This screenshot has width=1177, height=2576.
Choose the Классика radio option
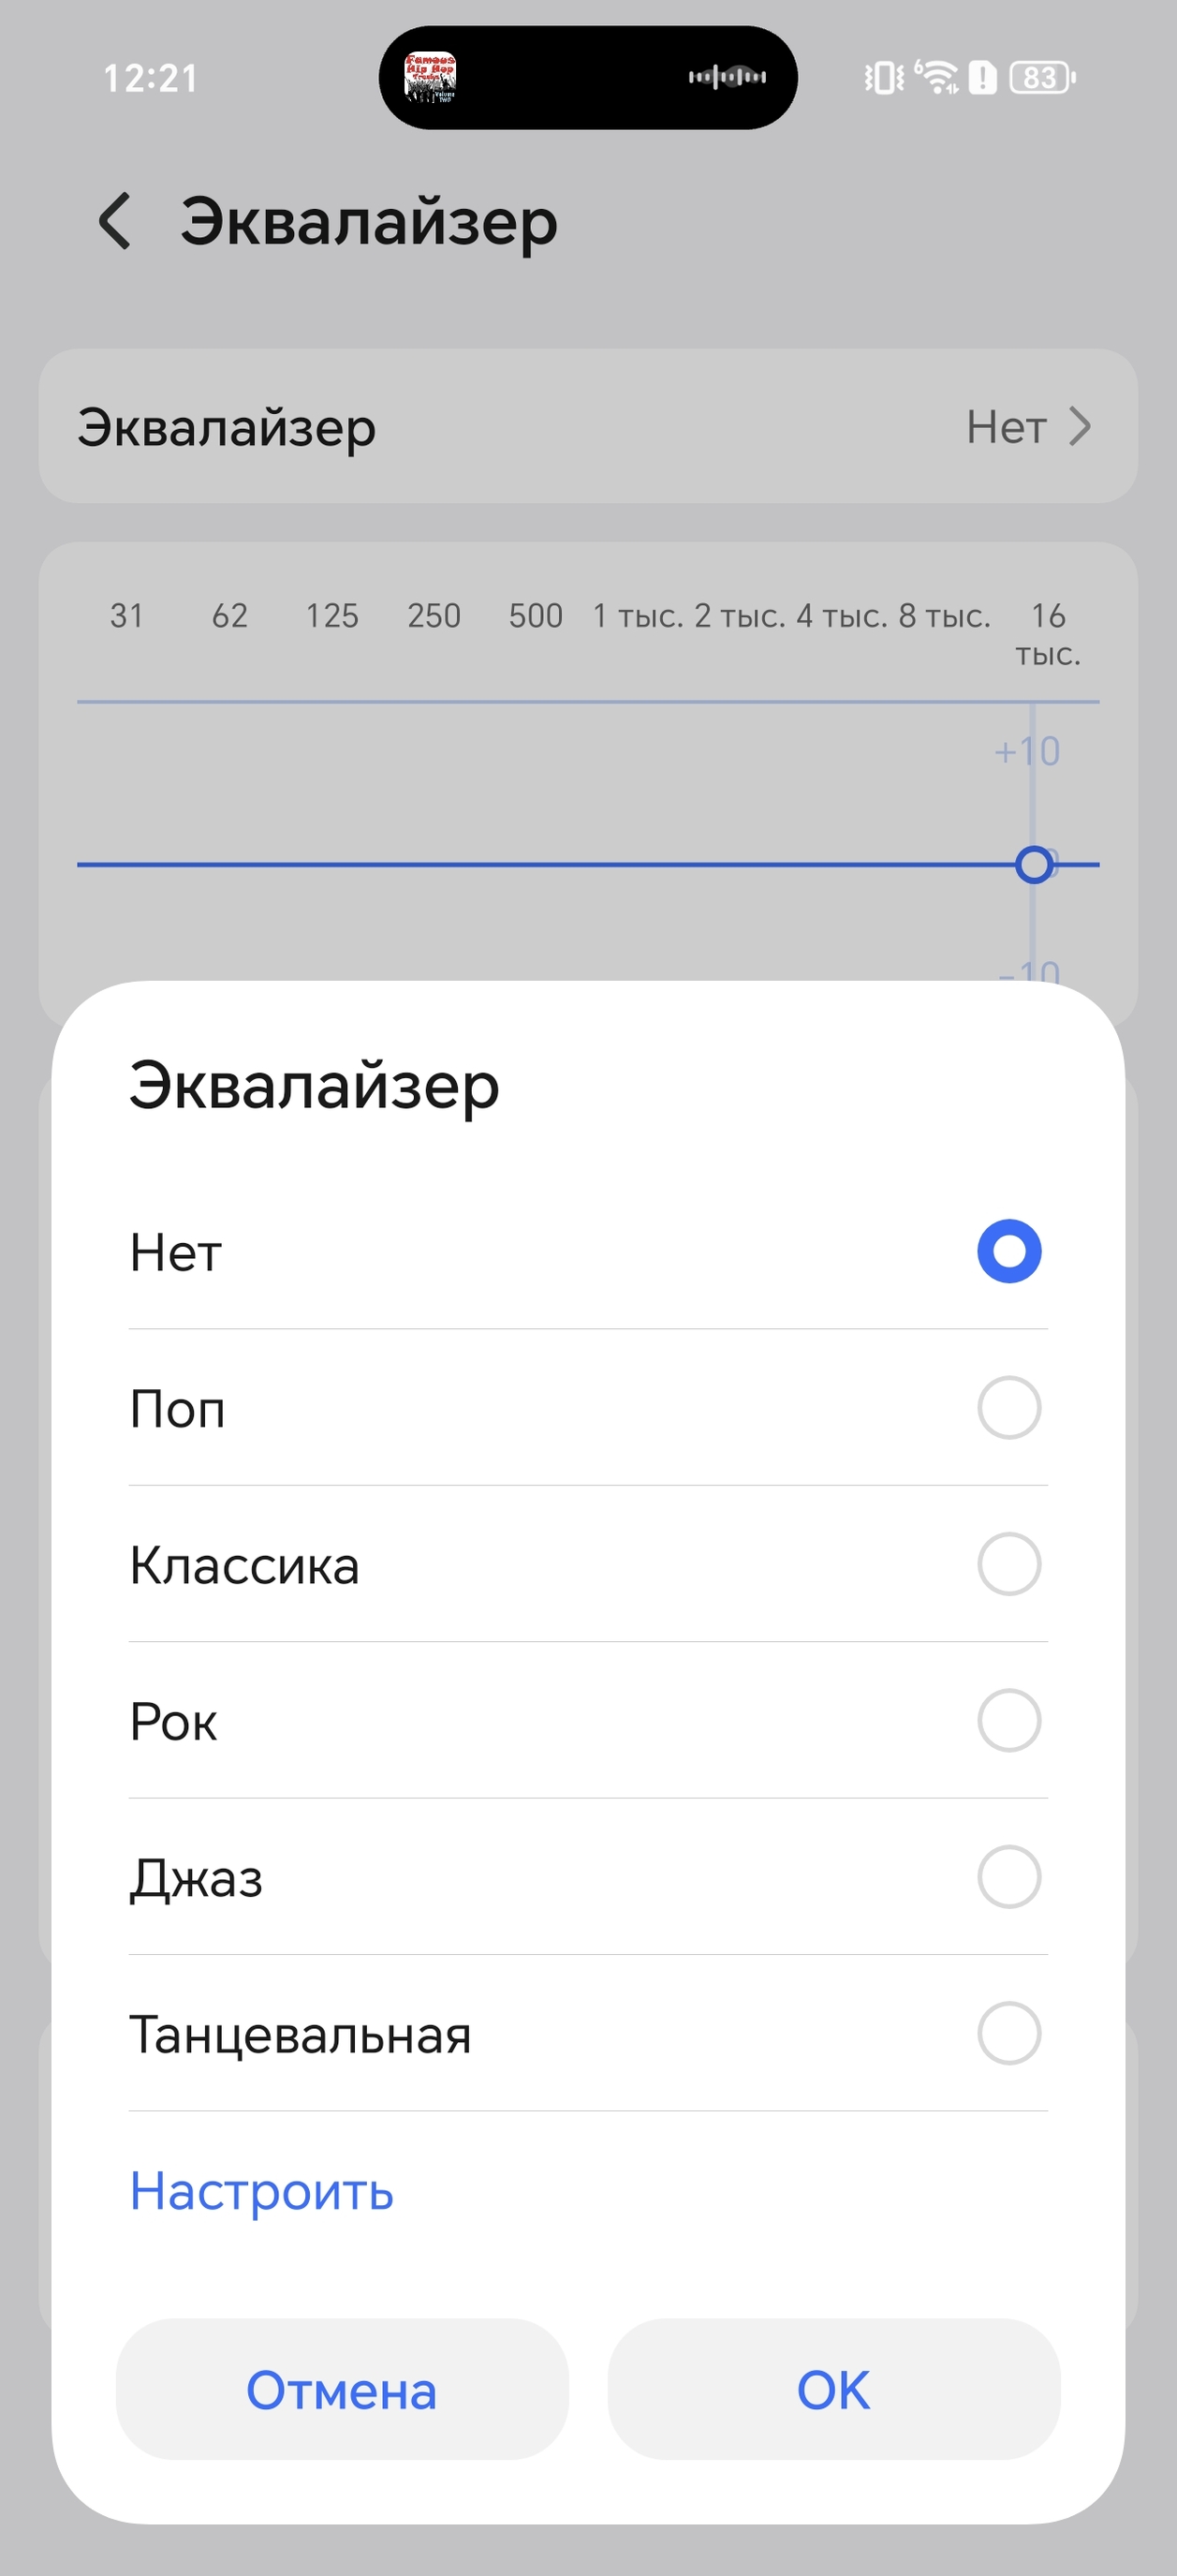point(1008,1564)
